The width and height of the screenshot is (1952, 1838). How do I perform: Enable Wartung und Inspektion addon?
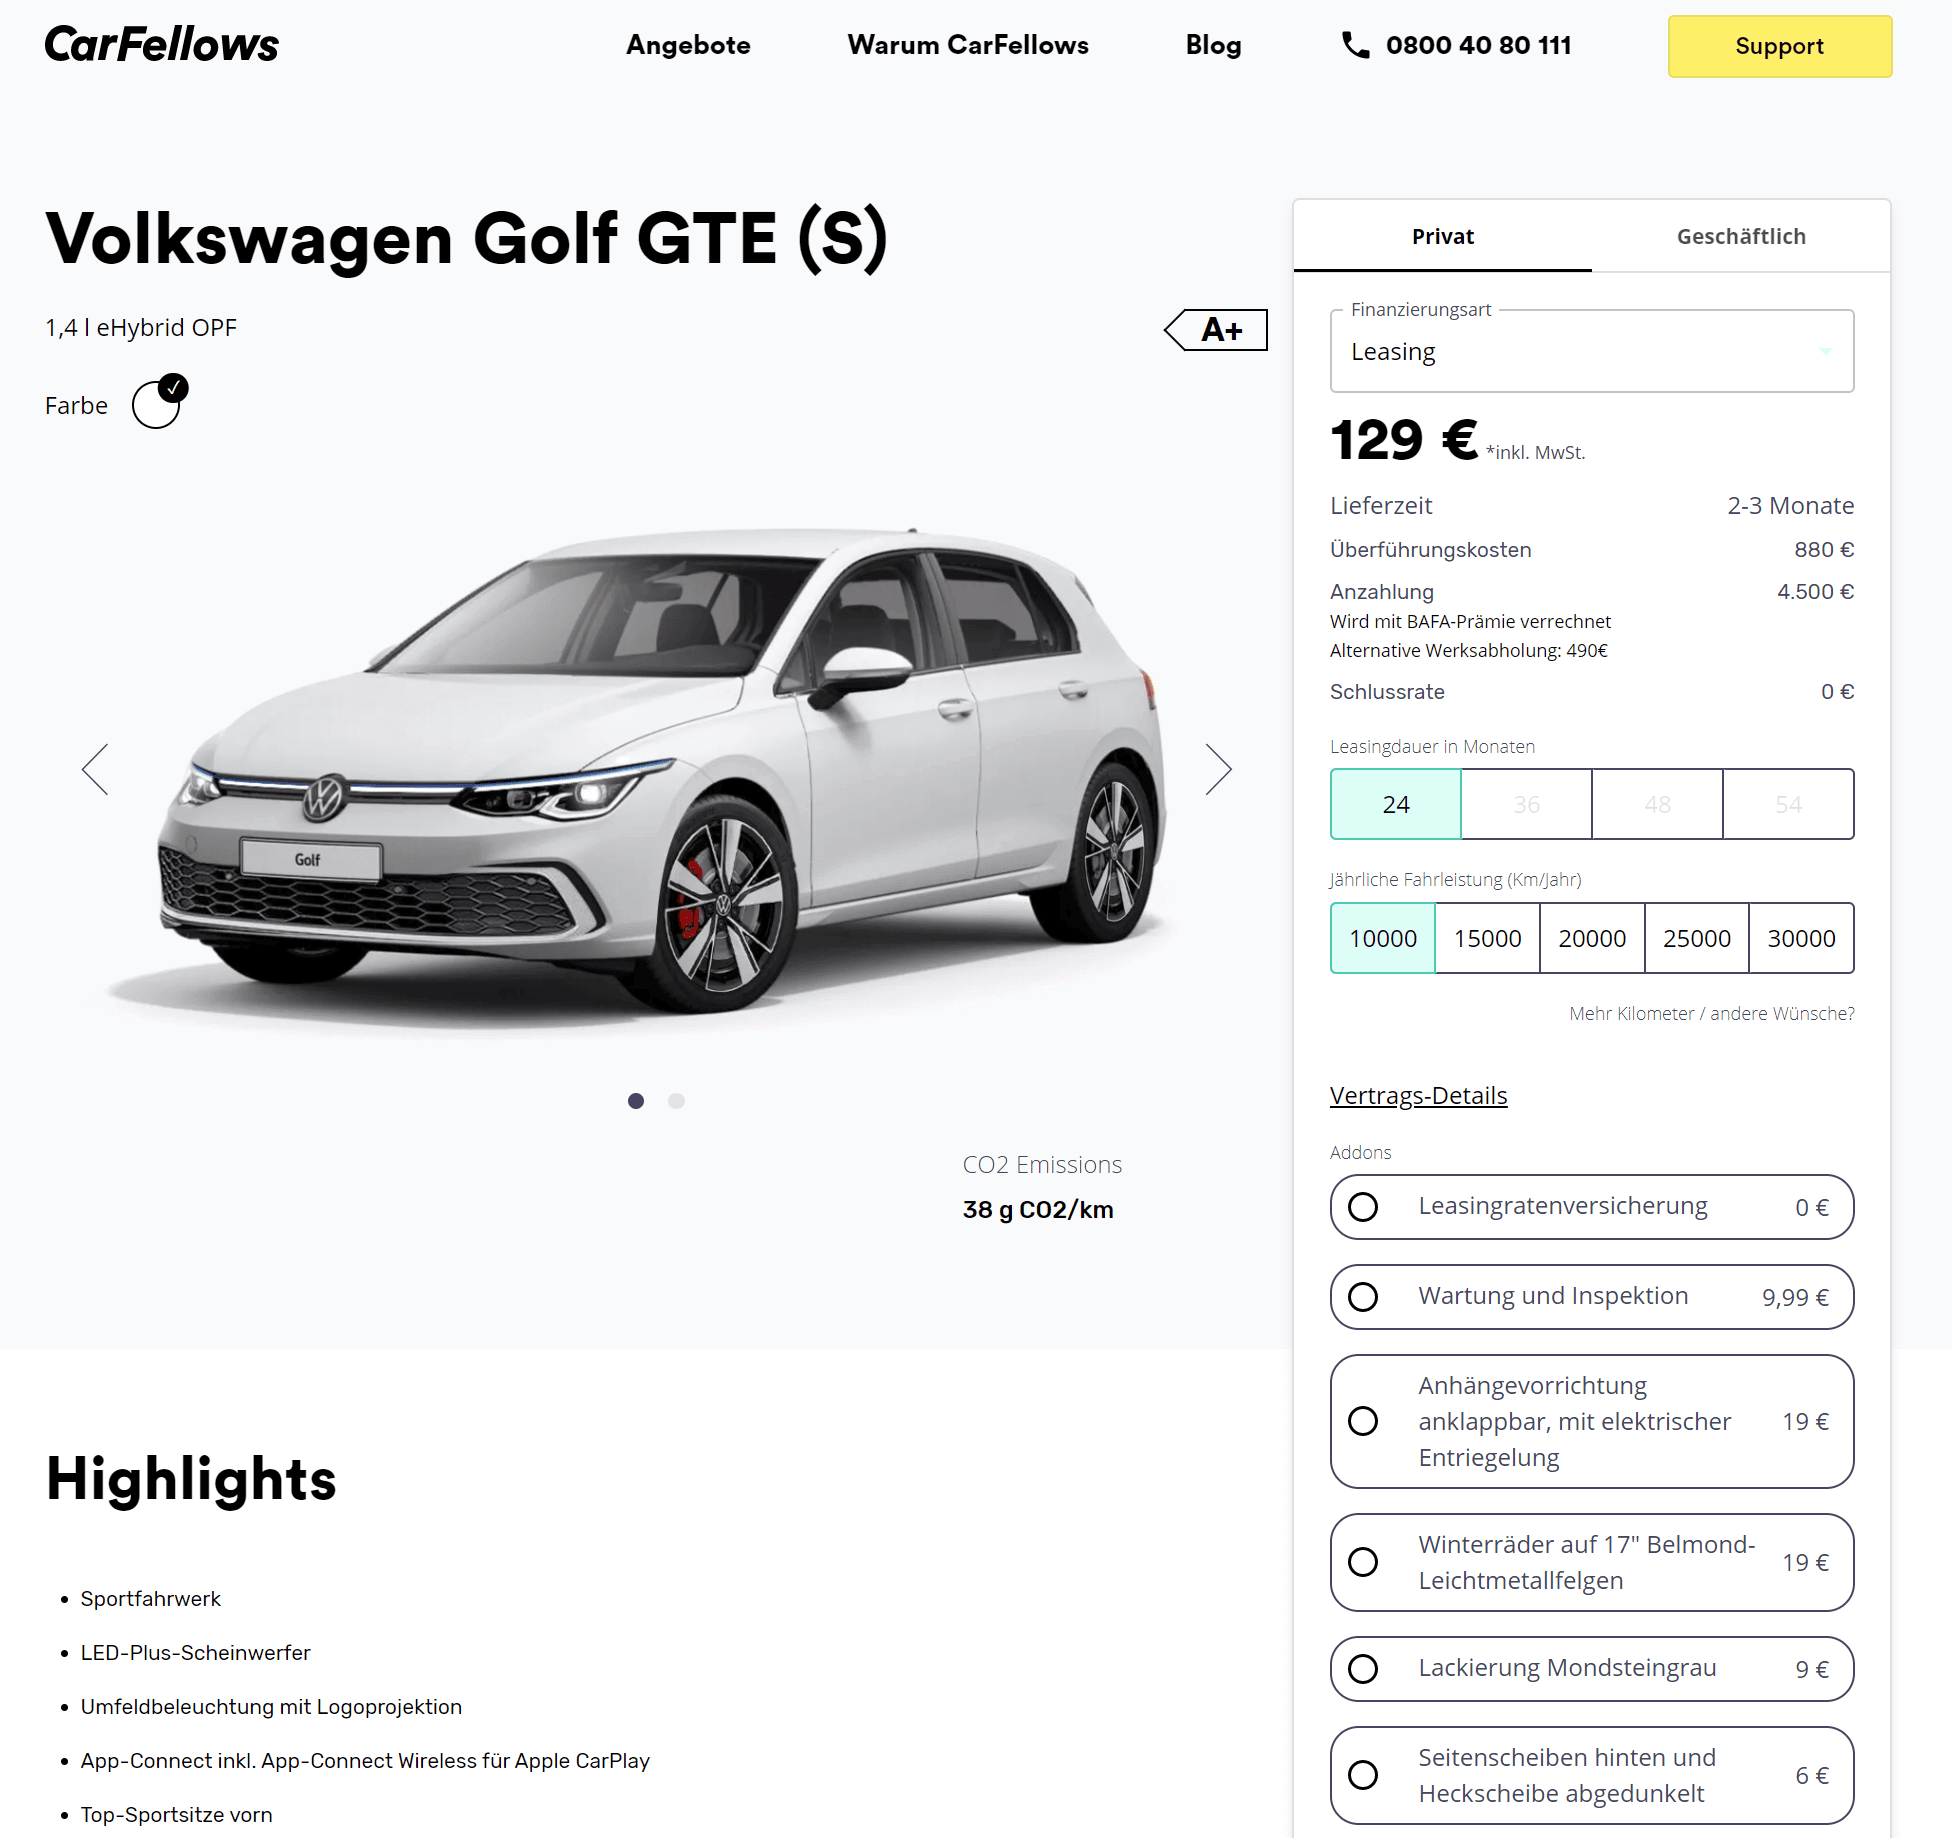click(x=1591, y=1297)
